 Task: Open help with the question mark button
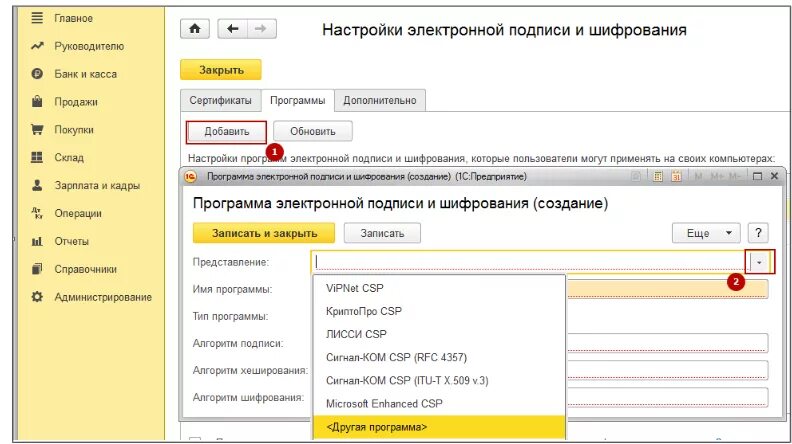[x=758, y=233]
